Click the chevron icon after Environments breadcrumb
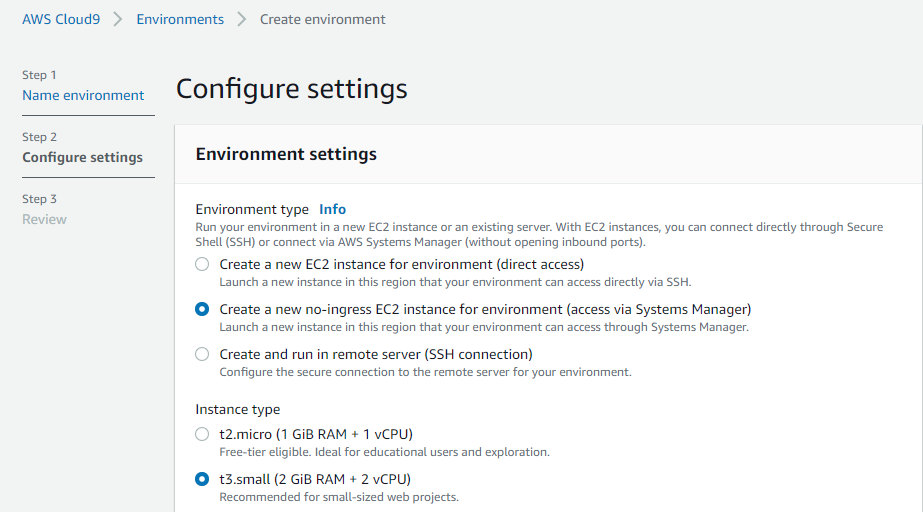Screen dimensions: 923x512 coord(241,19)
